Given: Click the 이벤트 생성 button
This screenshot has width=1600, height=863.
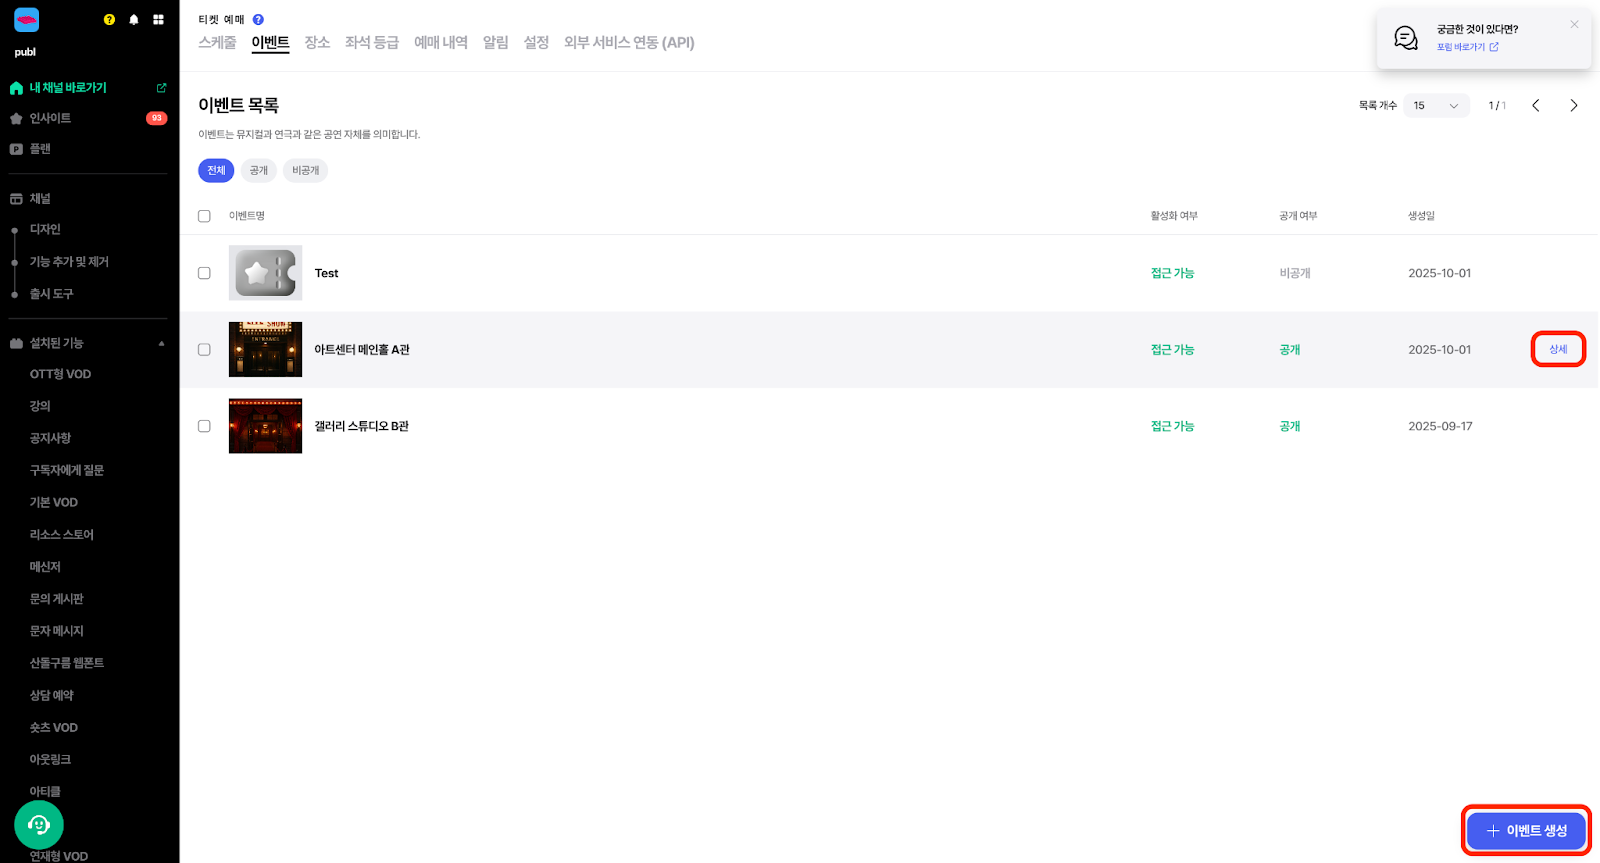Looking at the screenshot, I should (1526, 830).
